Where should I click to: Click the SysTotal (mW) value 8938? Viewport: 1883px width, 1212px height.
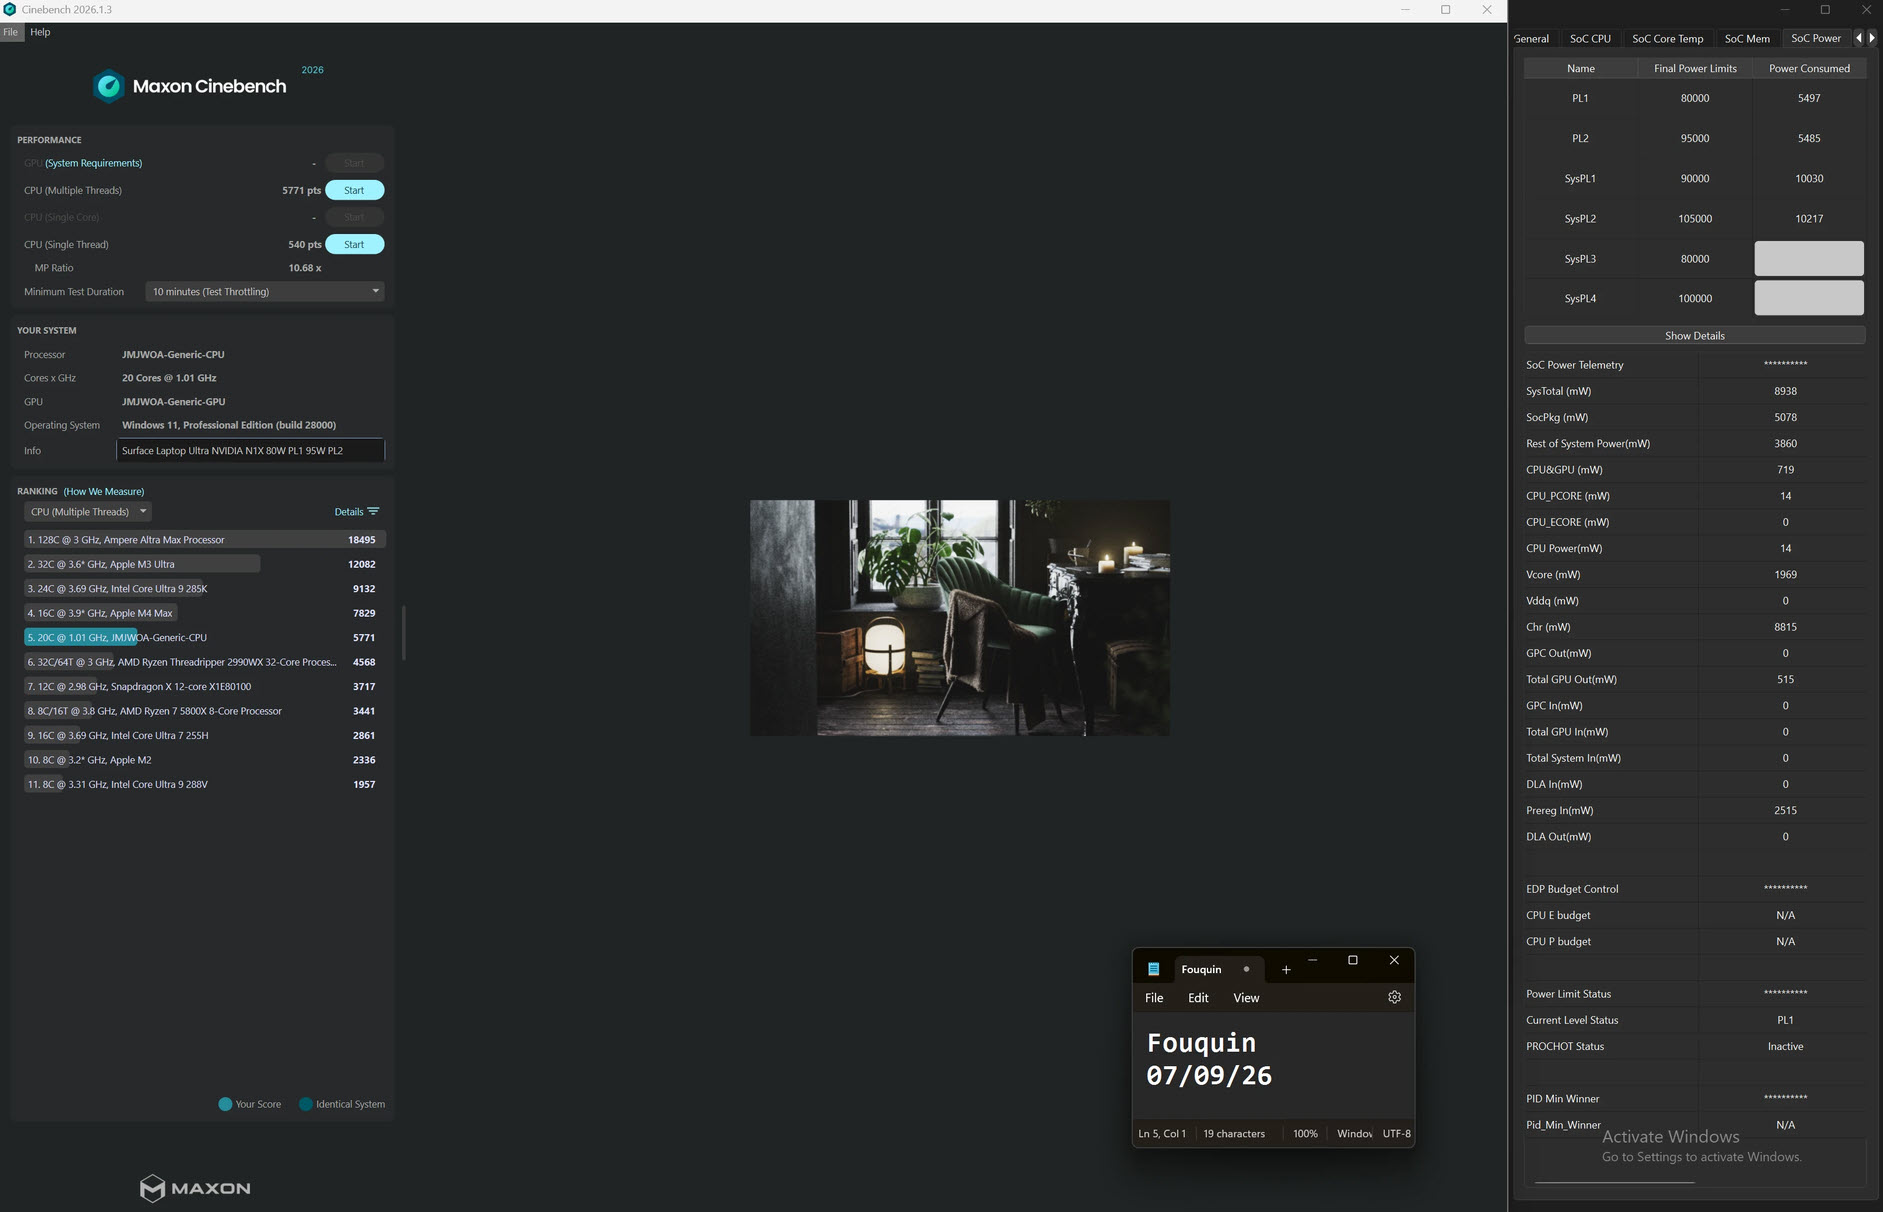1785,391
